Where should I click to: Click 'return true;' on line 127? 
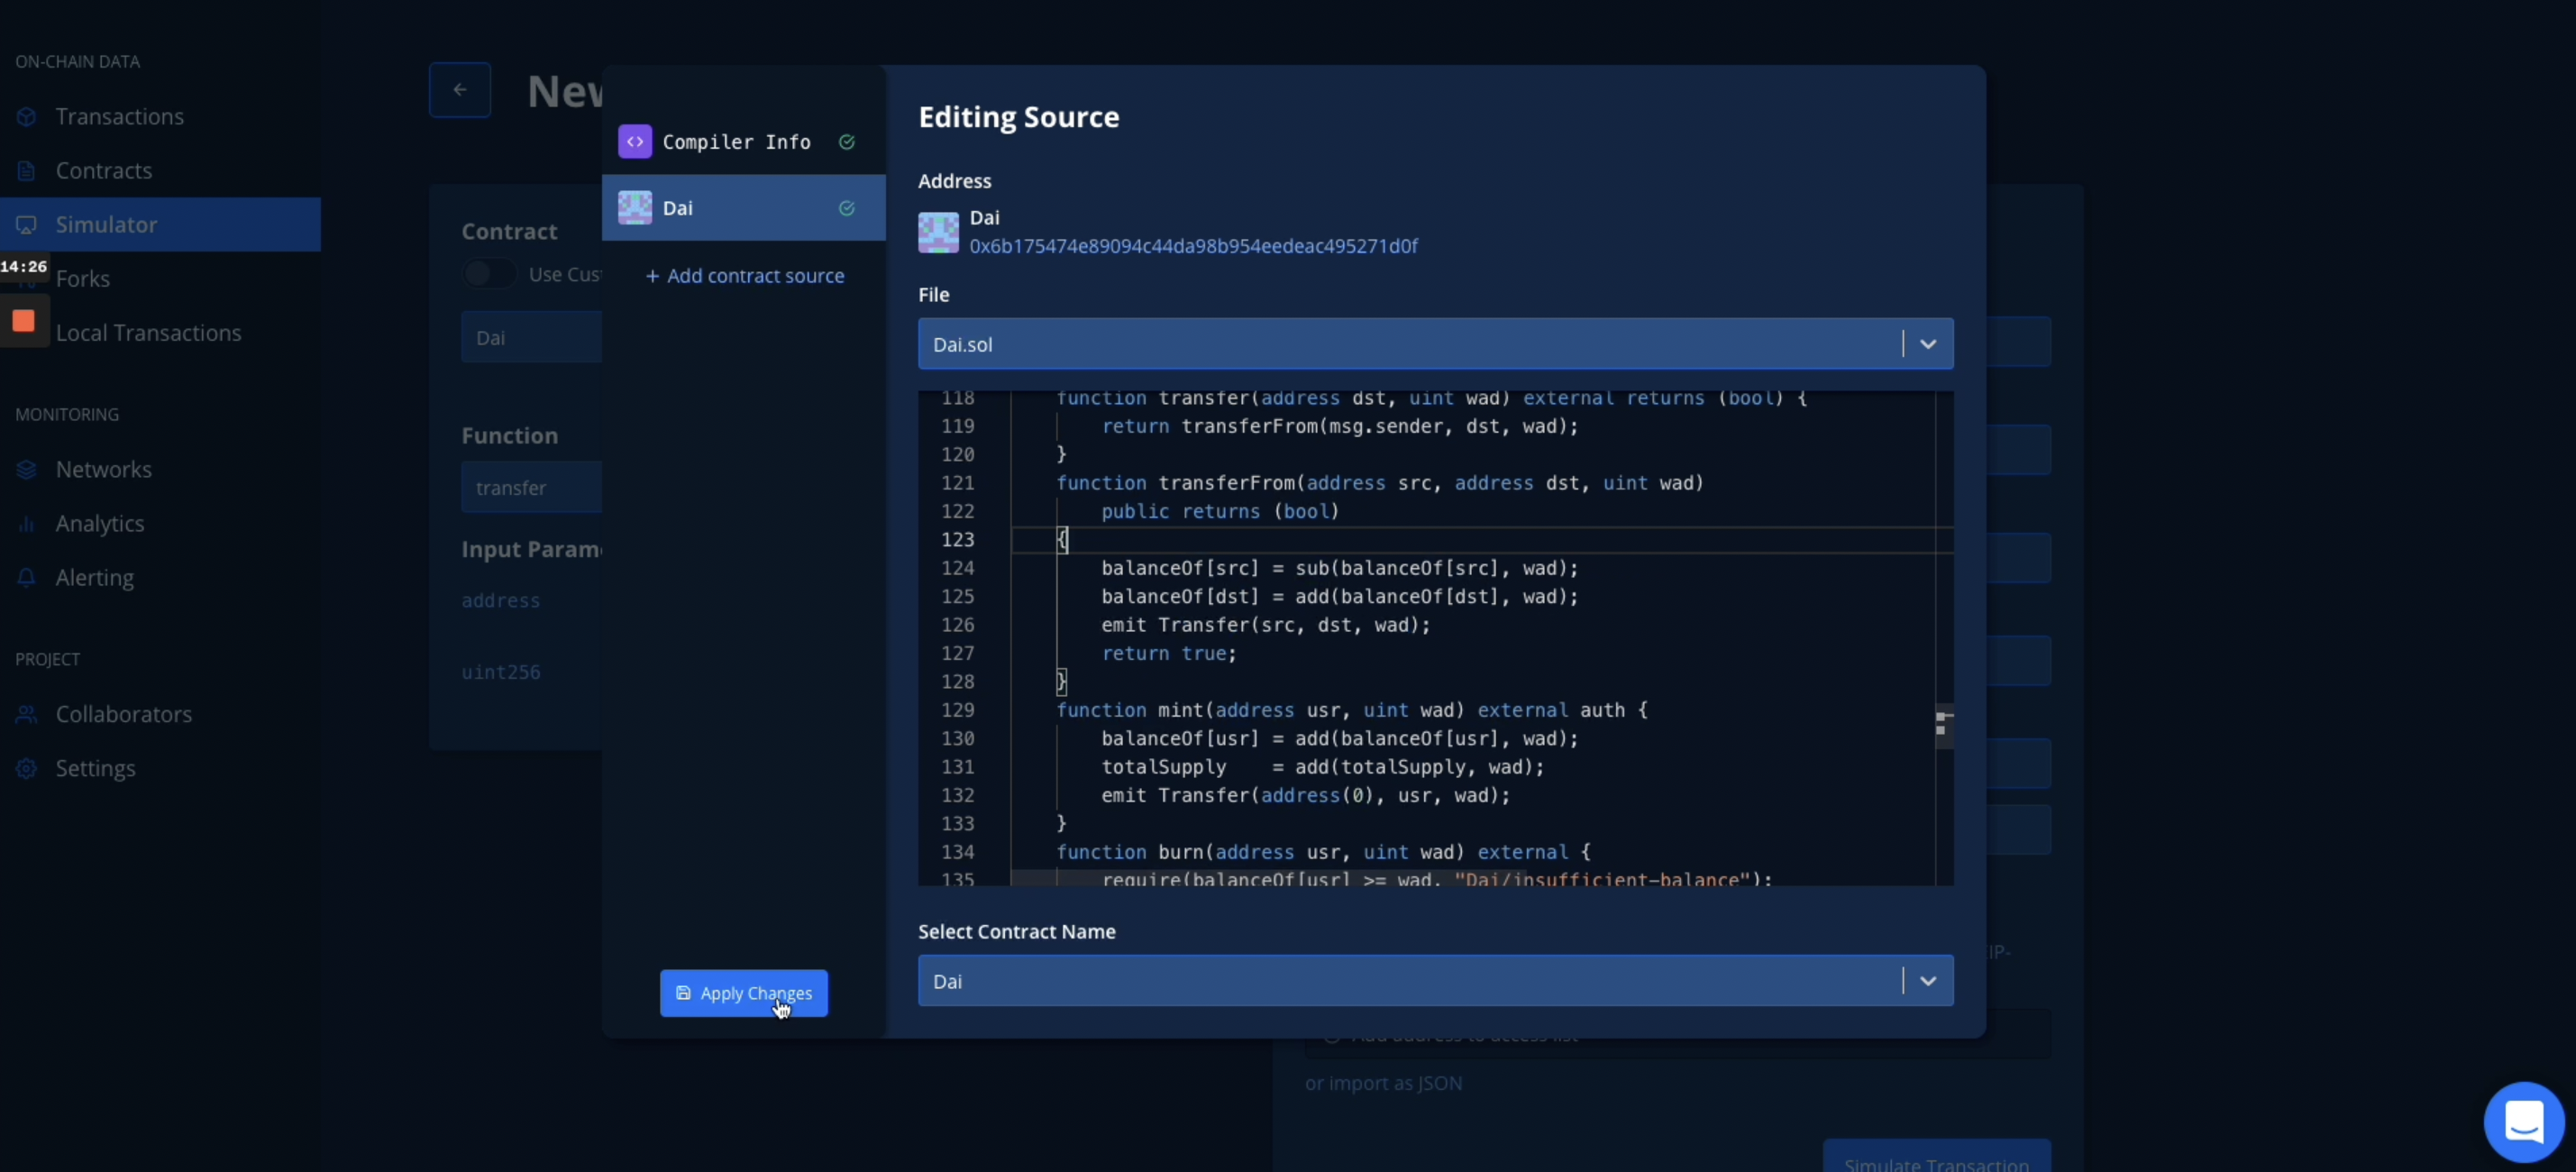point(1169,653)
